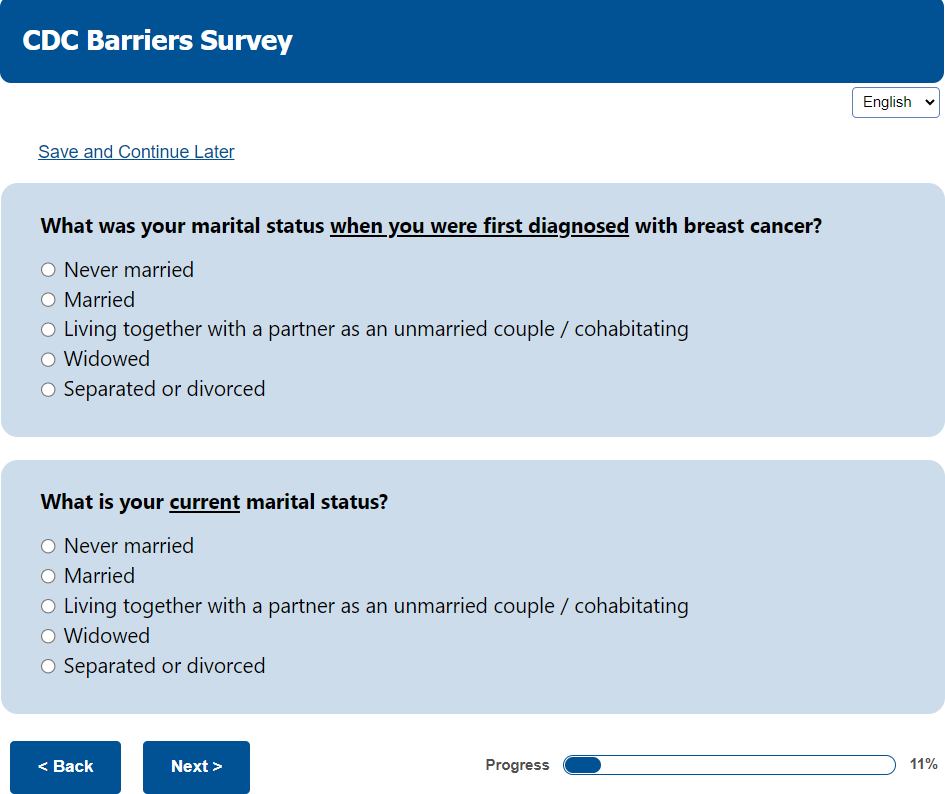
Task: Proceed with the Next button
Action: pos(196,767)
